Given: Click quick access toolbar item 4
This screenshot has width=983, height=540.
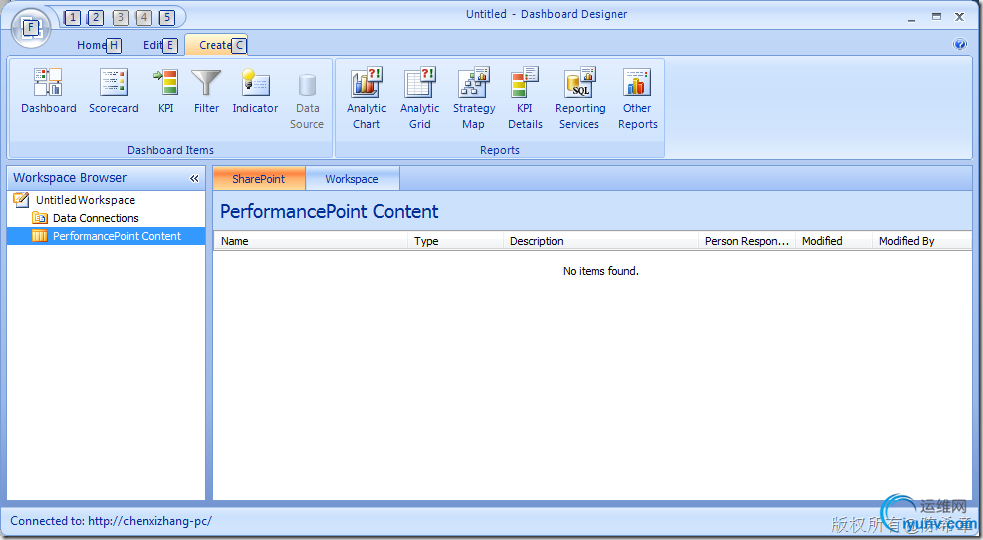Looking at the screenshot, I should [x=144, y=18].
